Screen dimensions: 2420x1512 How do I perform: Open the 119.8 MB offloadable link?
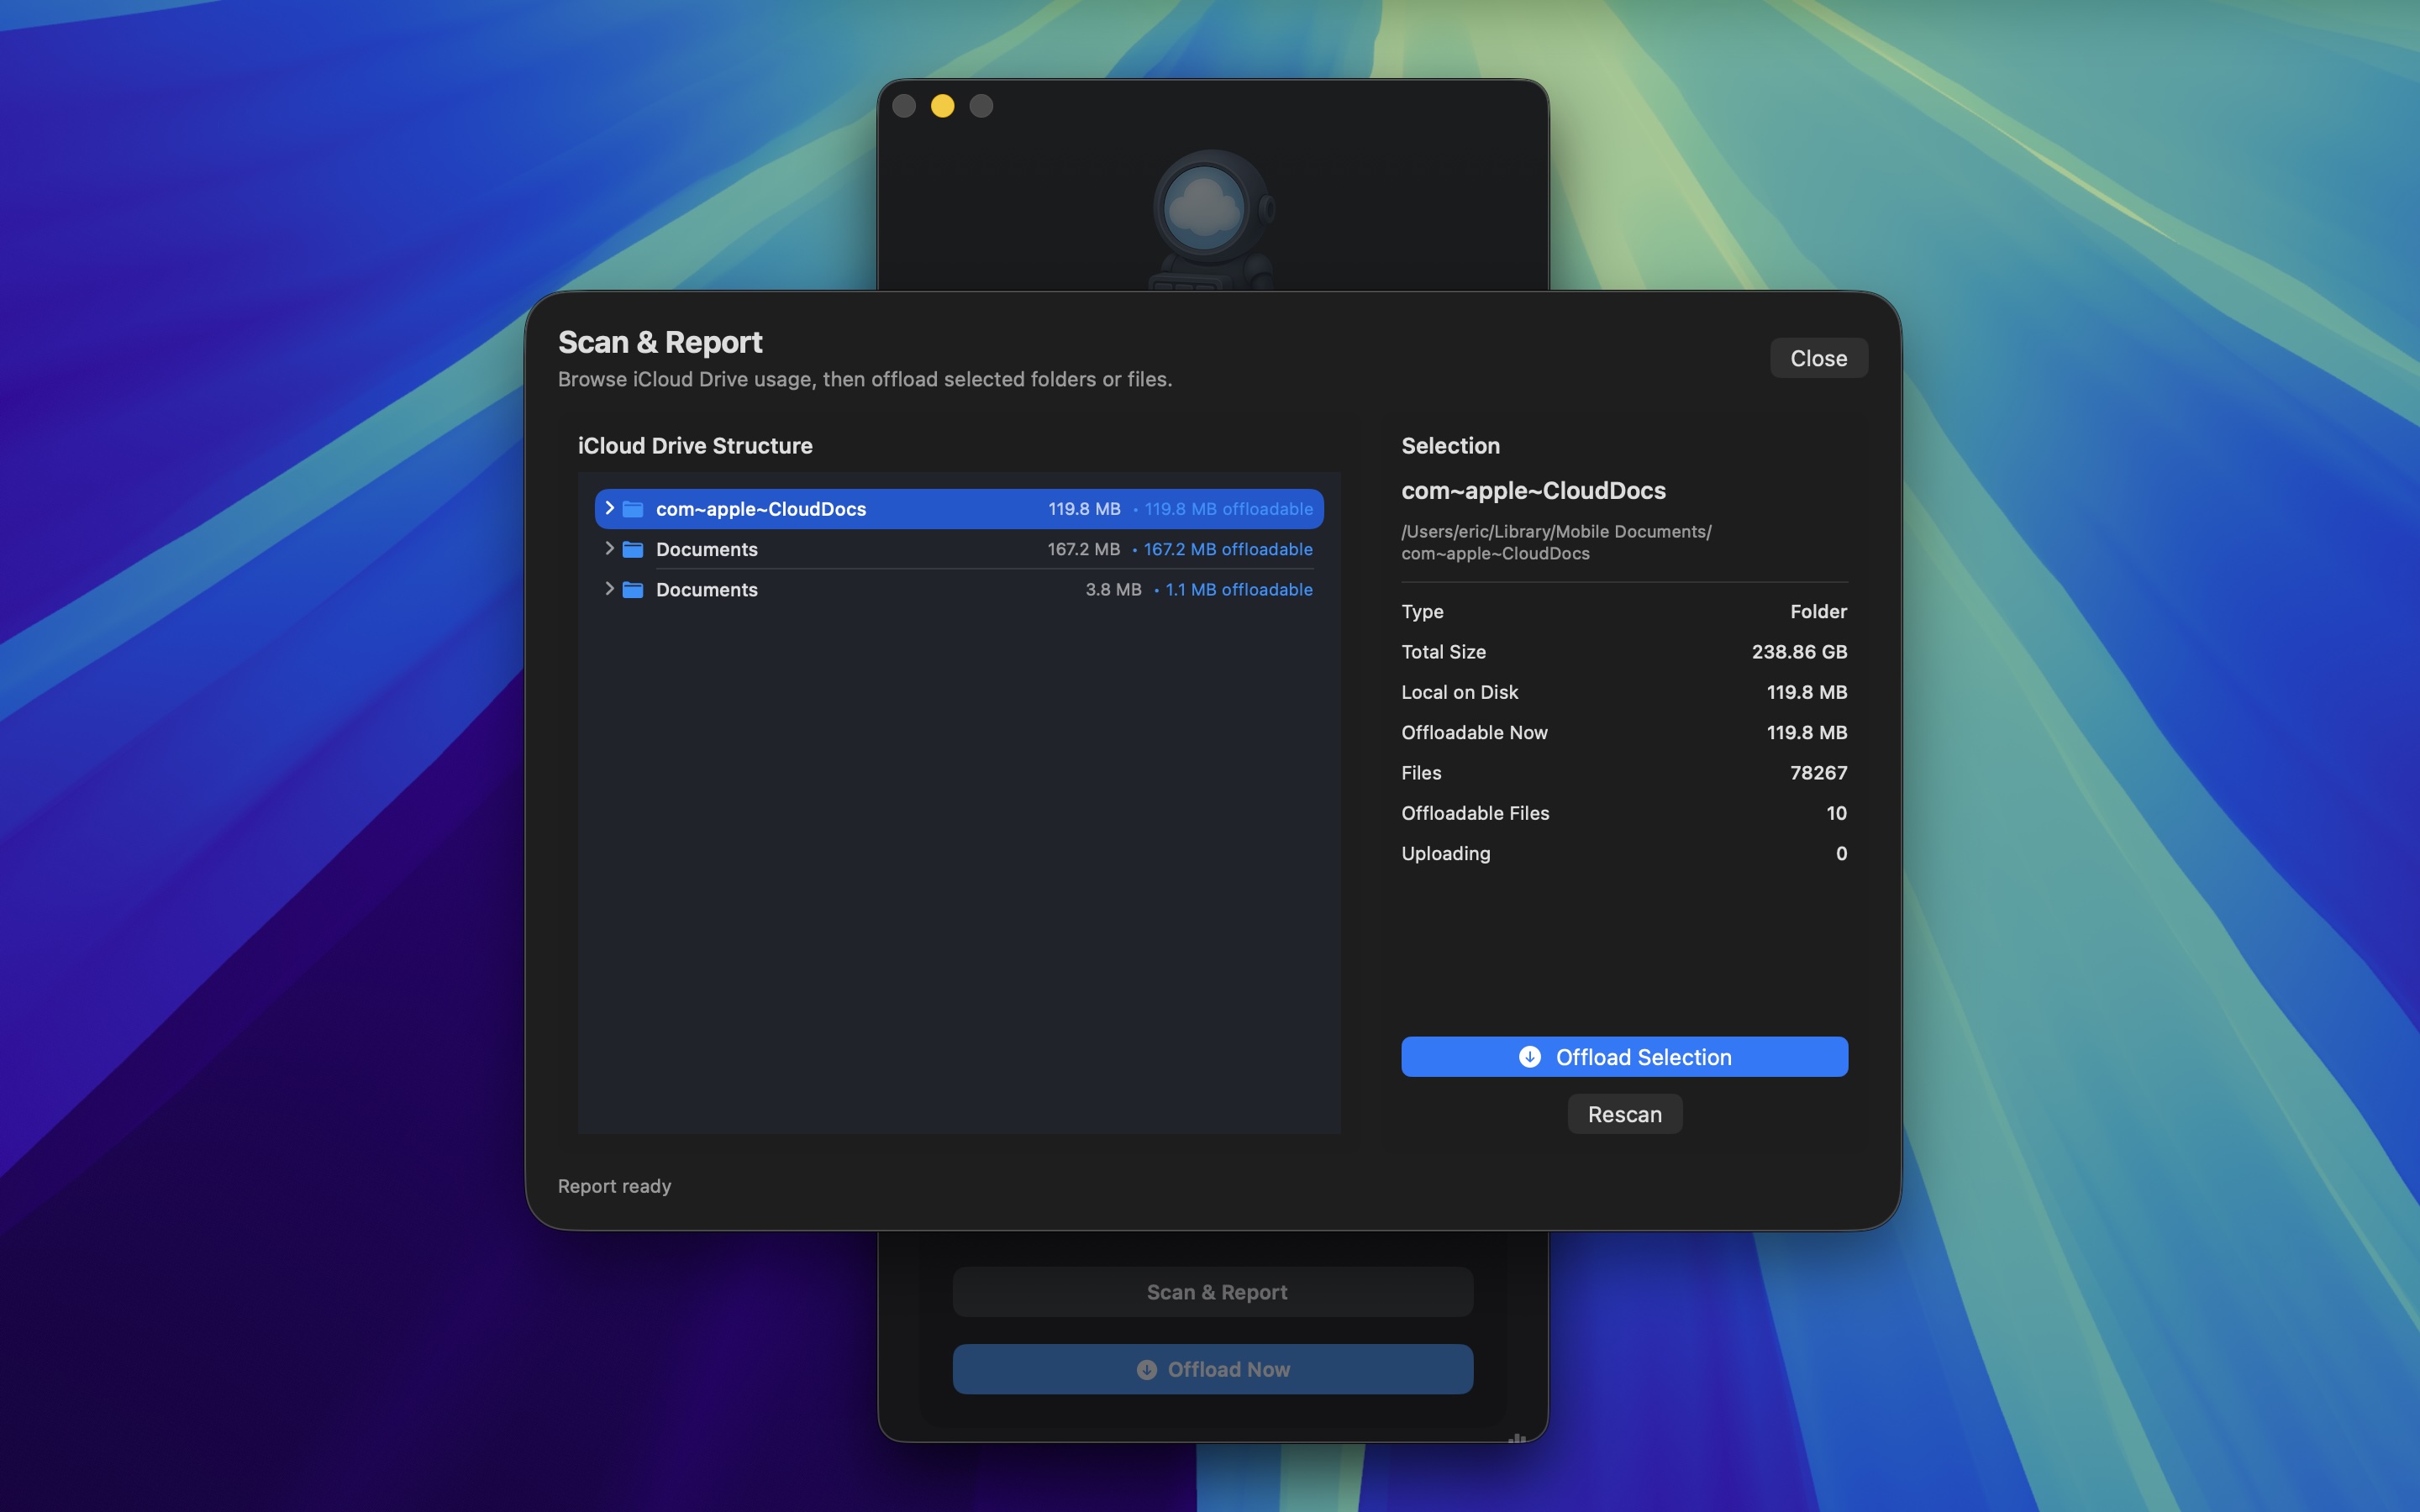click(x=1228, y=509)
